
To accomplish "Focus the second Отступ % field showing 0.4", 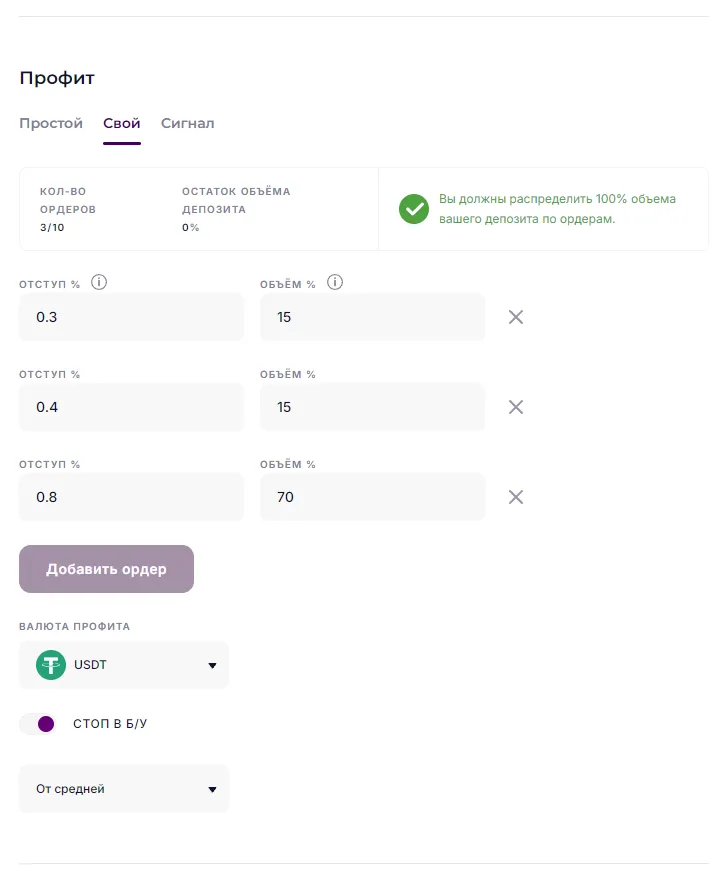I will point(131,407).
